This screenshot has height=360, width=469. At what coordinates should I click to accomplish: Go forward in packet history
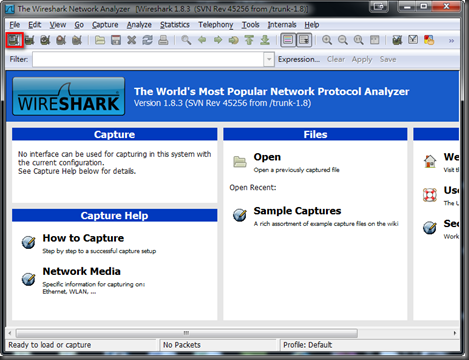point(218,40)
